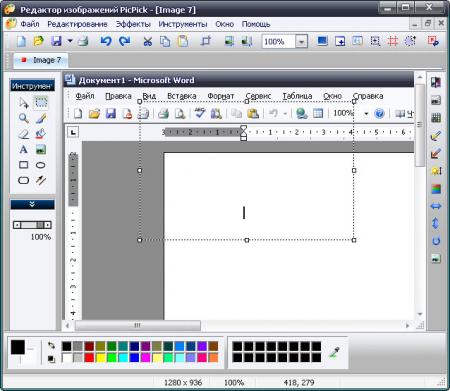Open the Редактирование menu
Viewport: 450px width, 391px height.
coord(77,24)
